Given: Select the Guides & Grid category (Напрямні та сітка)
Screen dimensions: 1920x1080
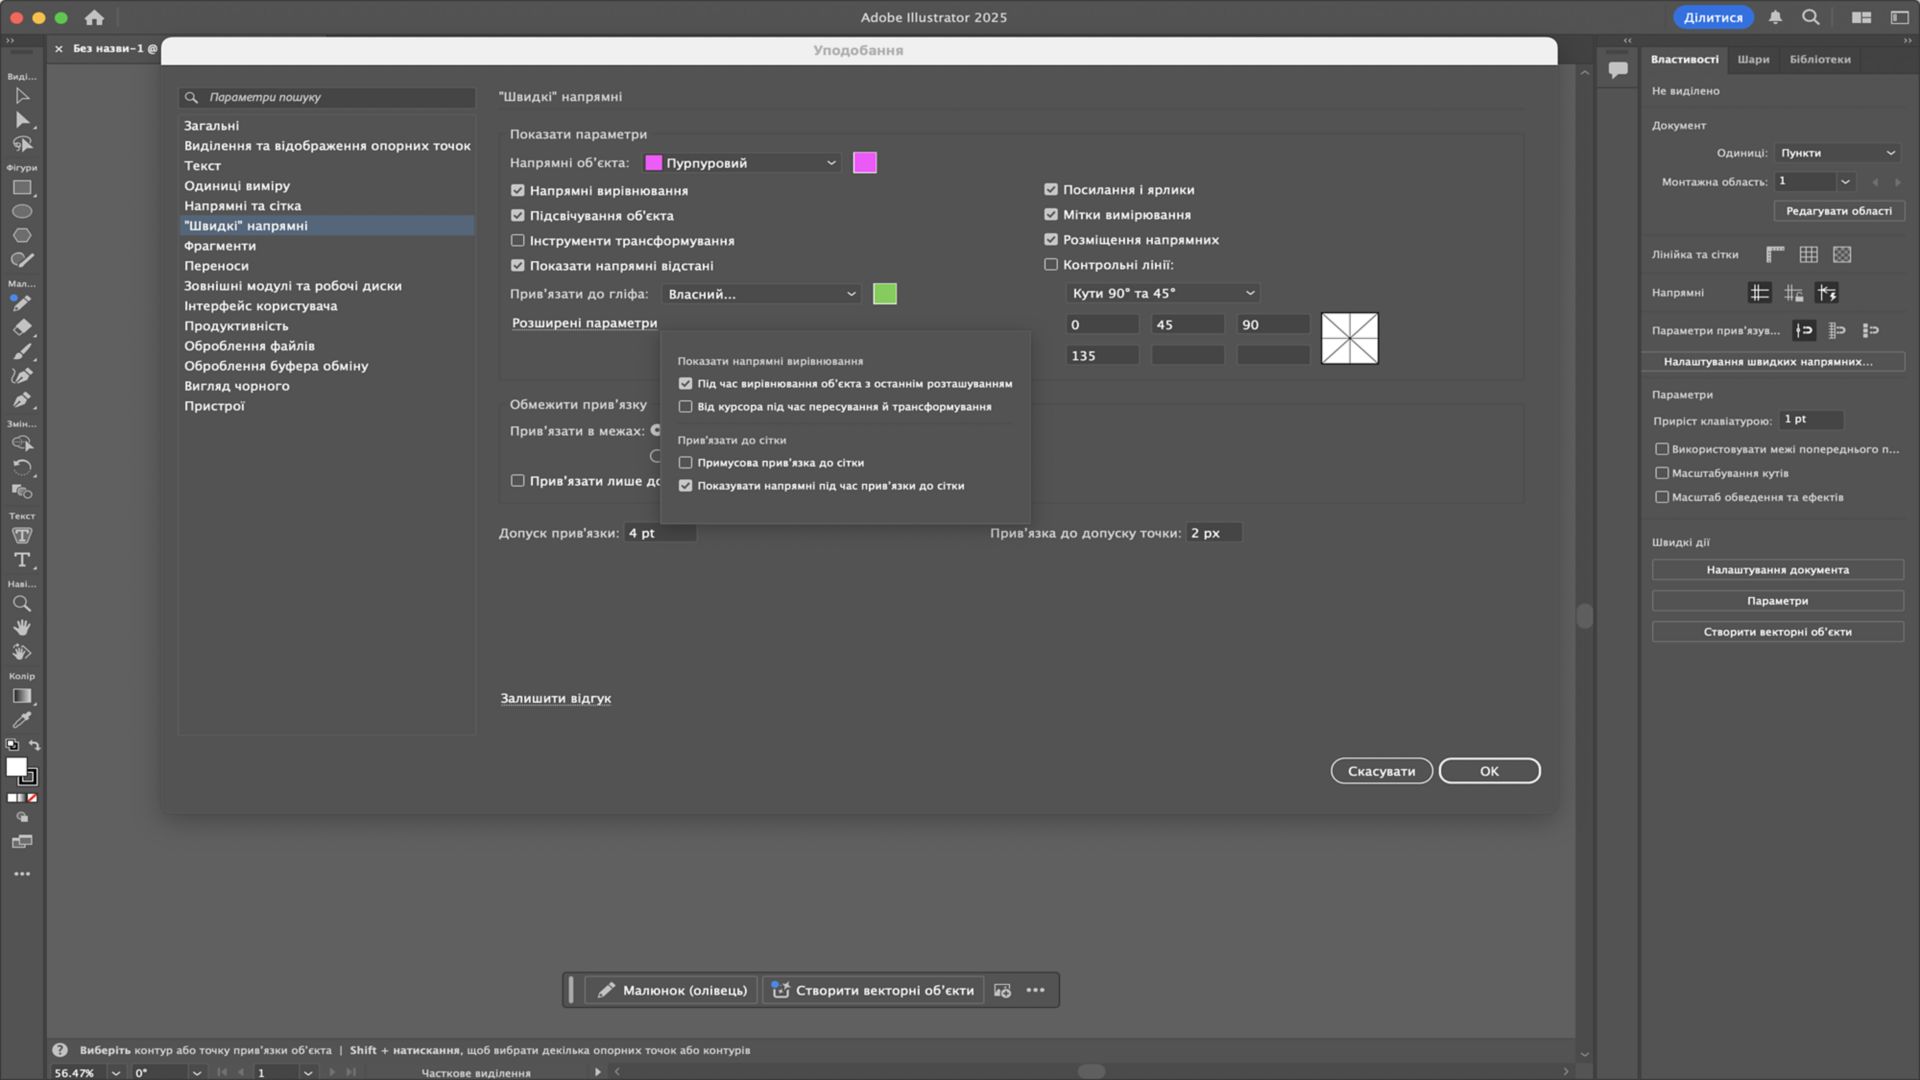Looking at the screenshot, I should coord(242,206).
